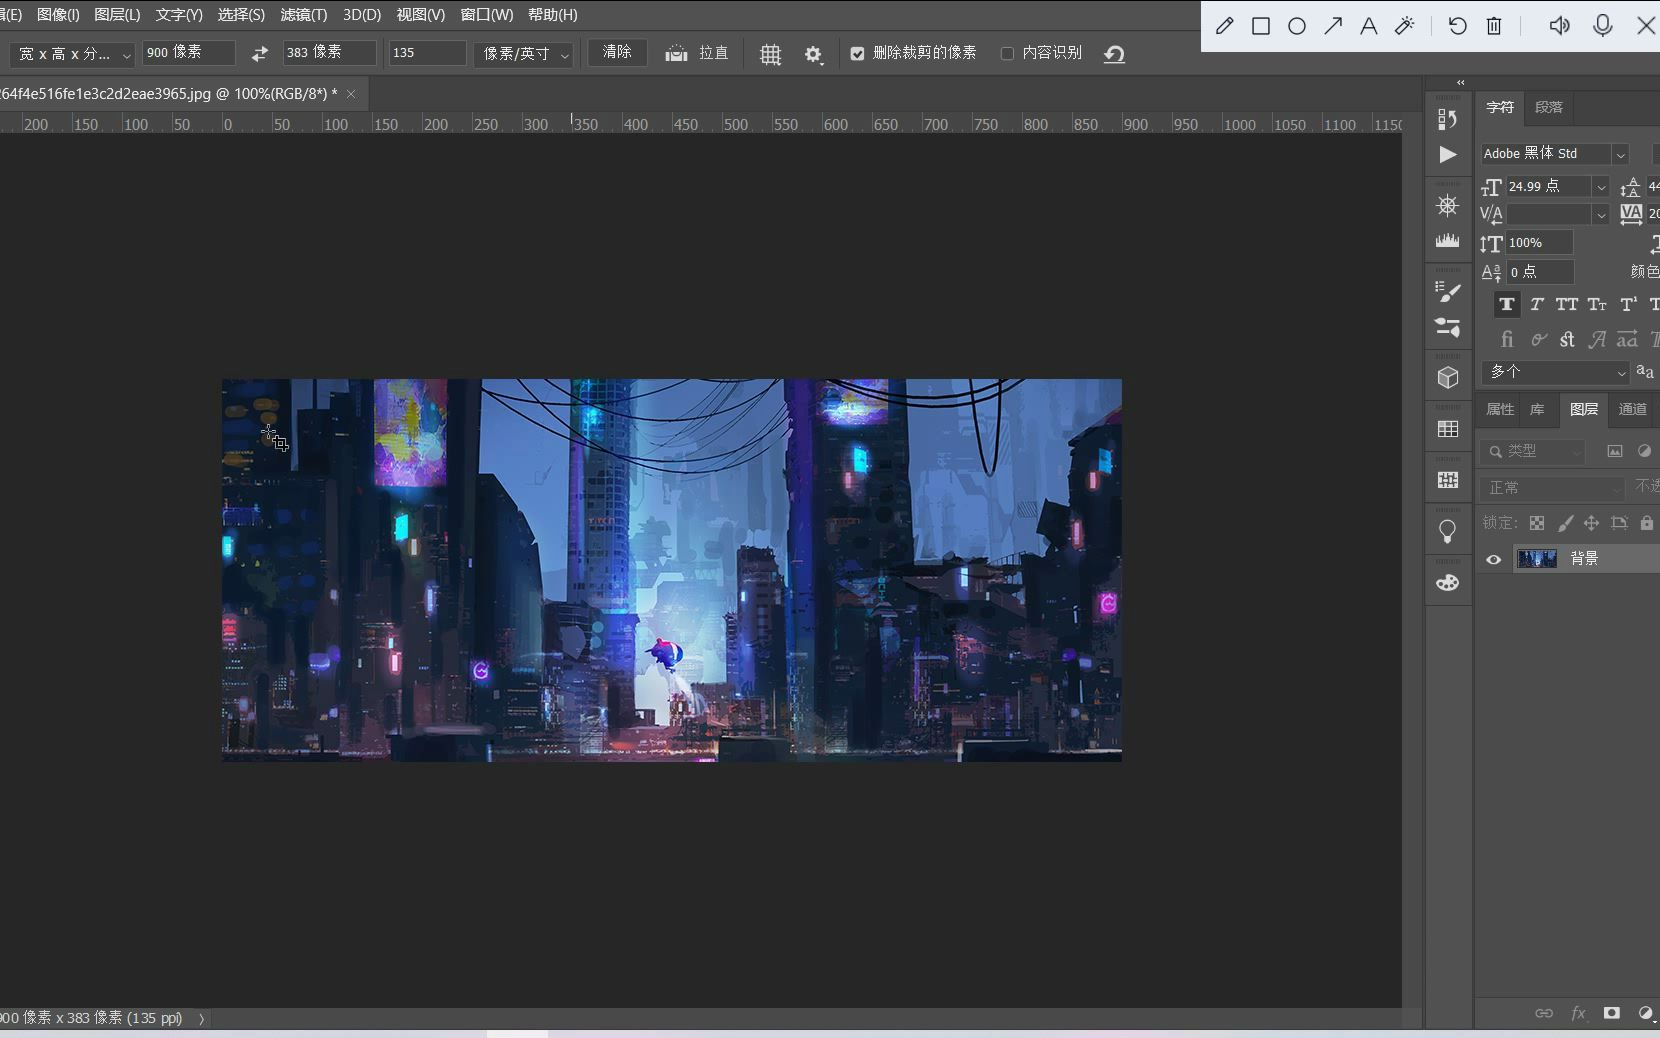
Task: Open crop overlay grid options
Action: (x=770, y=55)
